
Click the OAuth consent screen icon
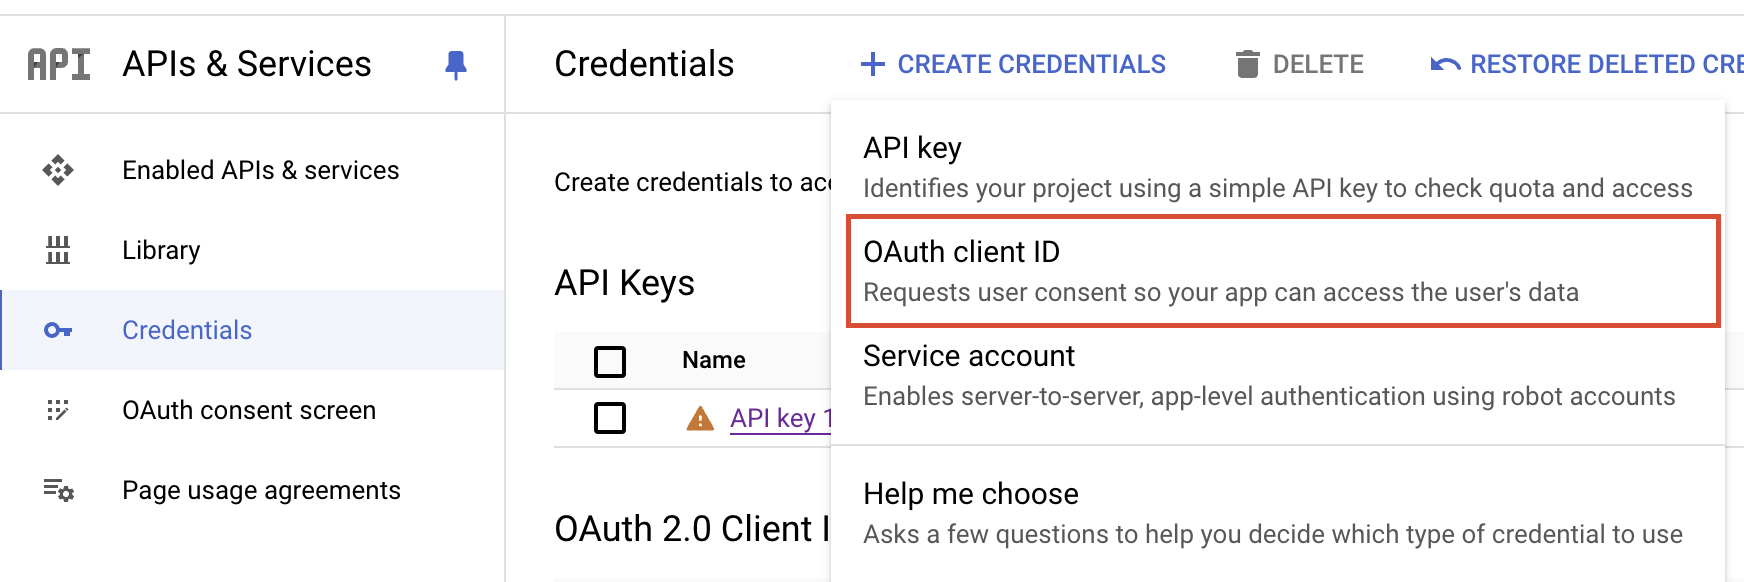(58, 410)
